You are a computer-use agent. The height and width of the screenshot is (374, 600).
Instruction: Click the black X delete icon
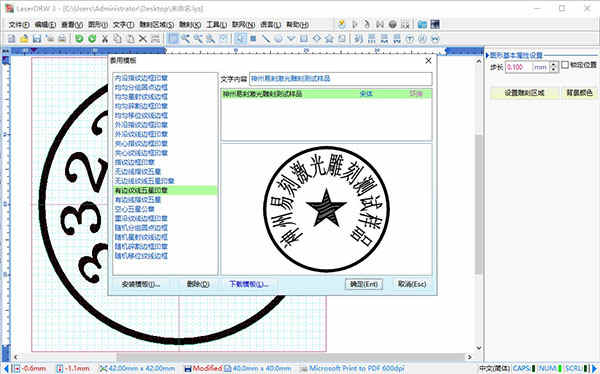[x=143, y=39]
